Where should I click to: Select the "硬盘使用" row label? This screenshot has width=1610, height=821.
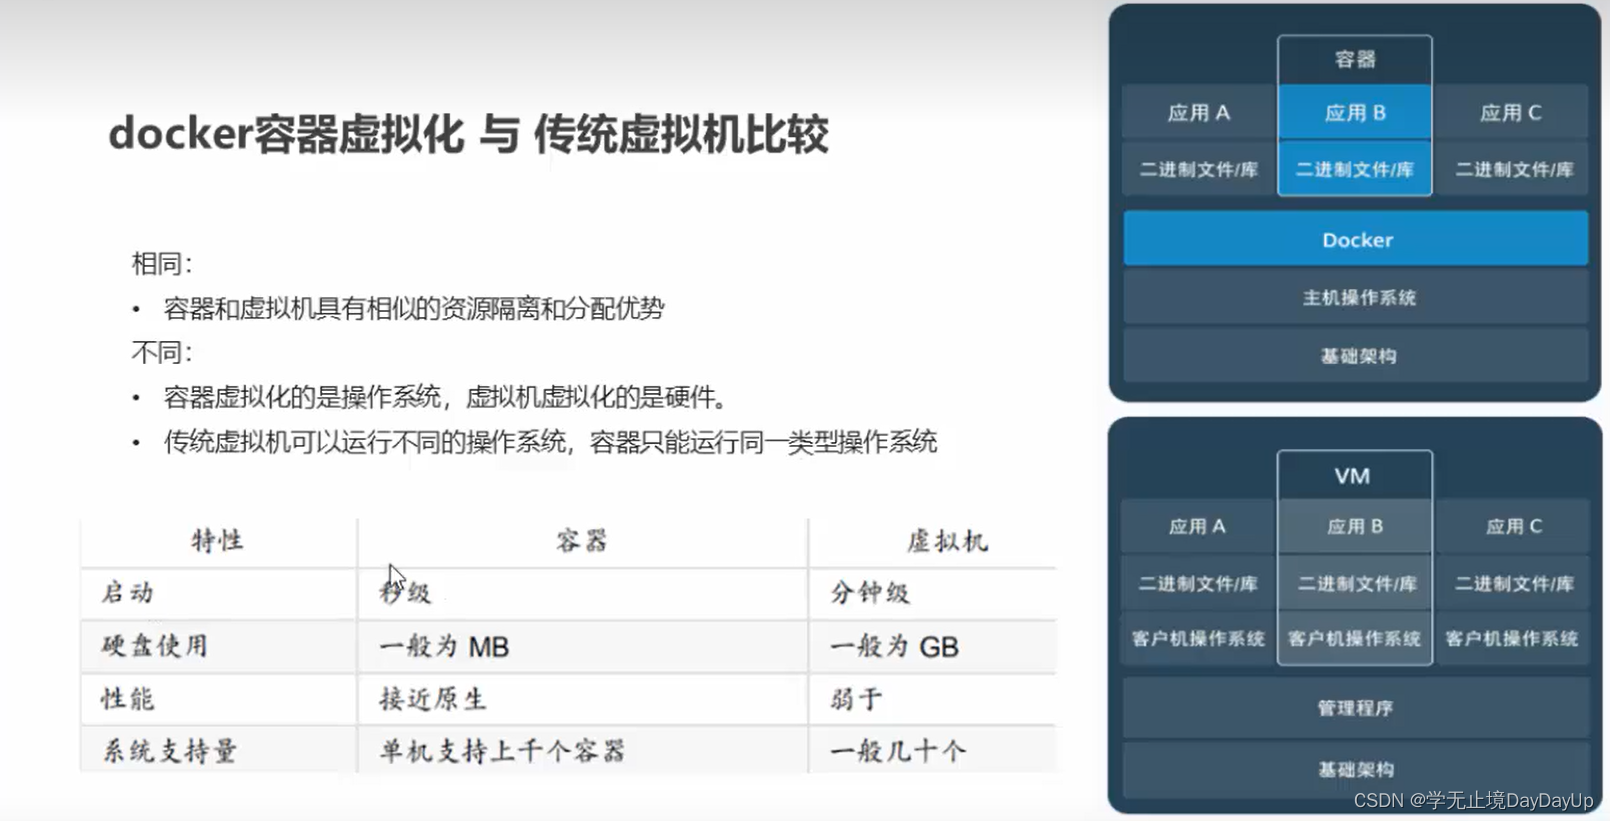pyautogui.click(x=154, y=646)
